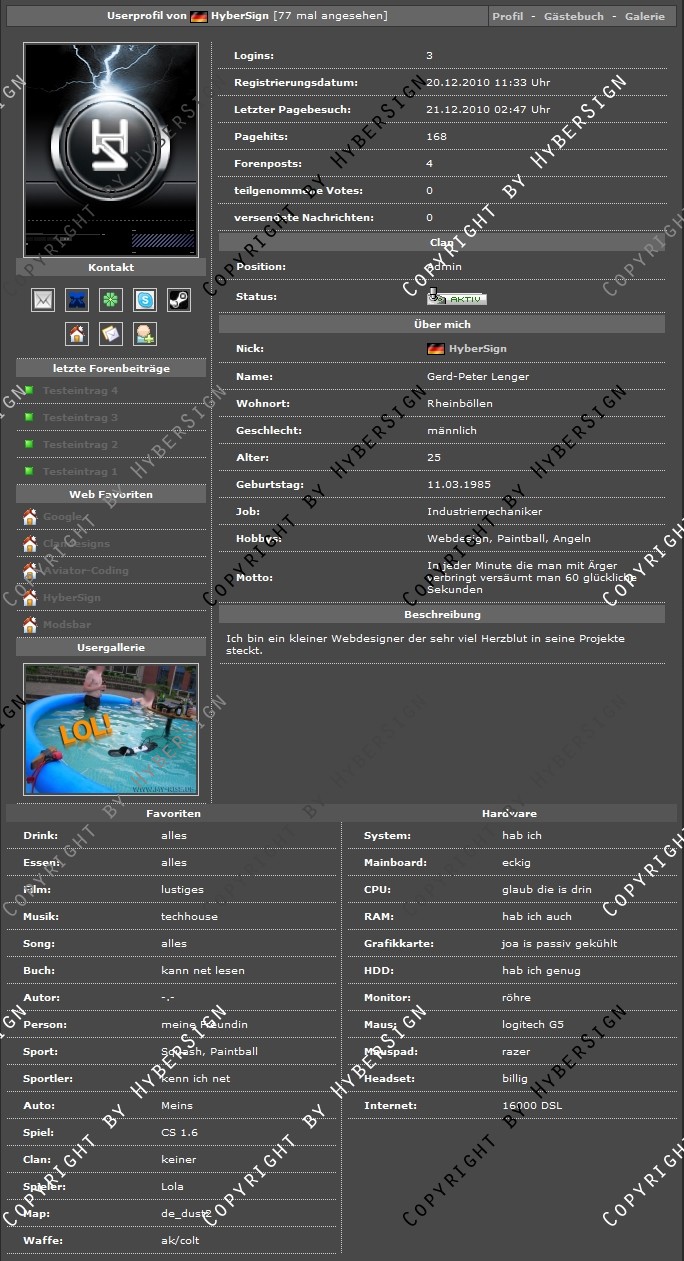Click the Waffe value ak/colt
Screen dimensions: 684x1261
tap(180, 1241)
